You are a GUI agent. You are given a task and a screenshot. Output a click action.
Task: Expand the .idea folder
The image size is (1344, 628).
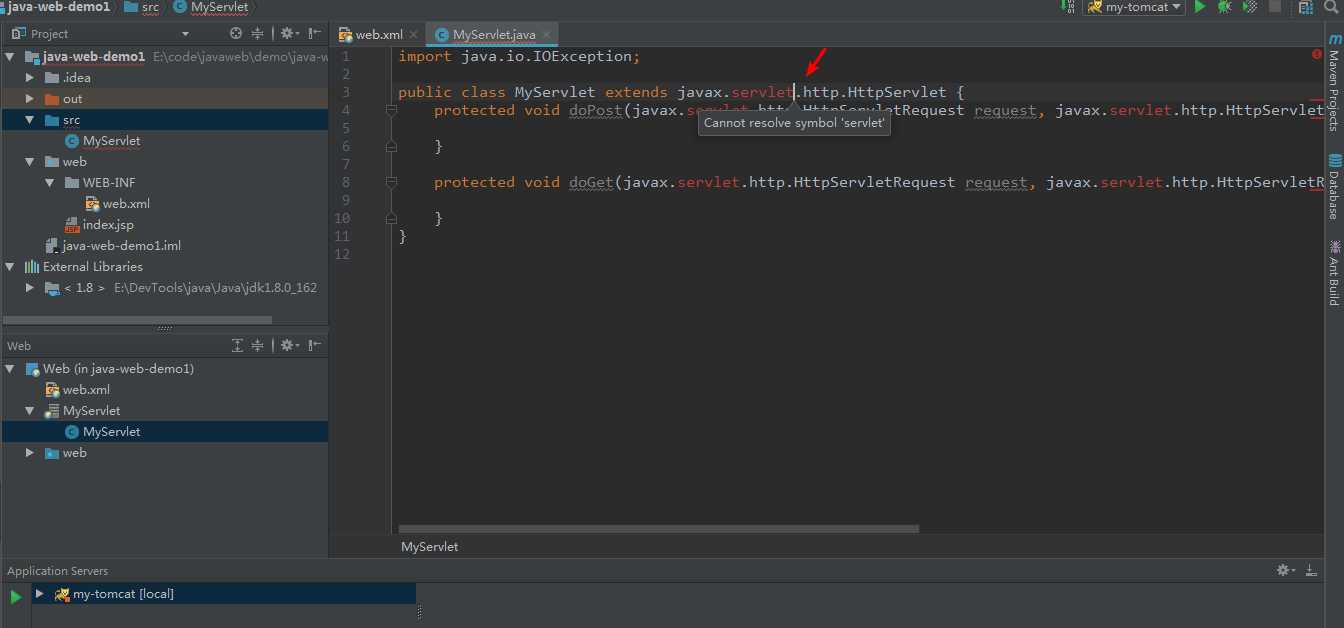tap(30, 77)
